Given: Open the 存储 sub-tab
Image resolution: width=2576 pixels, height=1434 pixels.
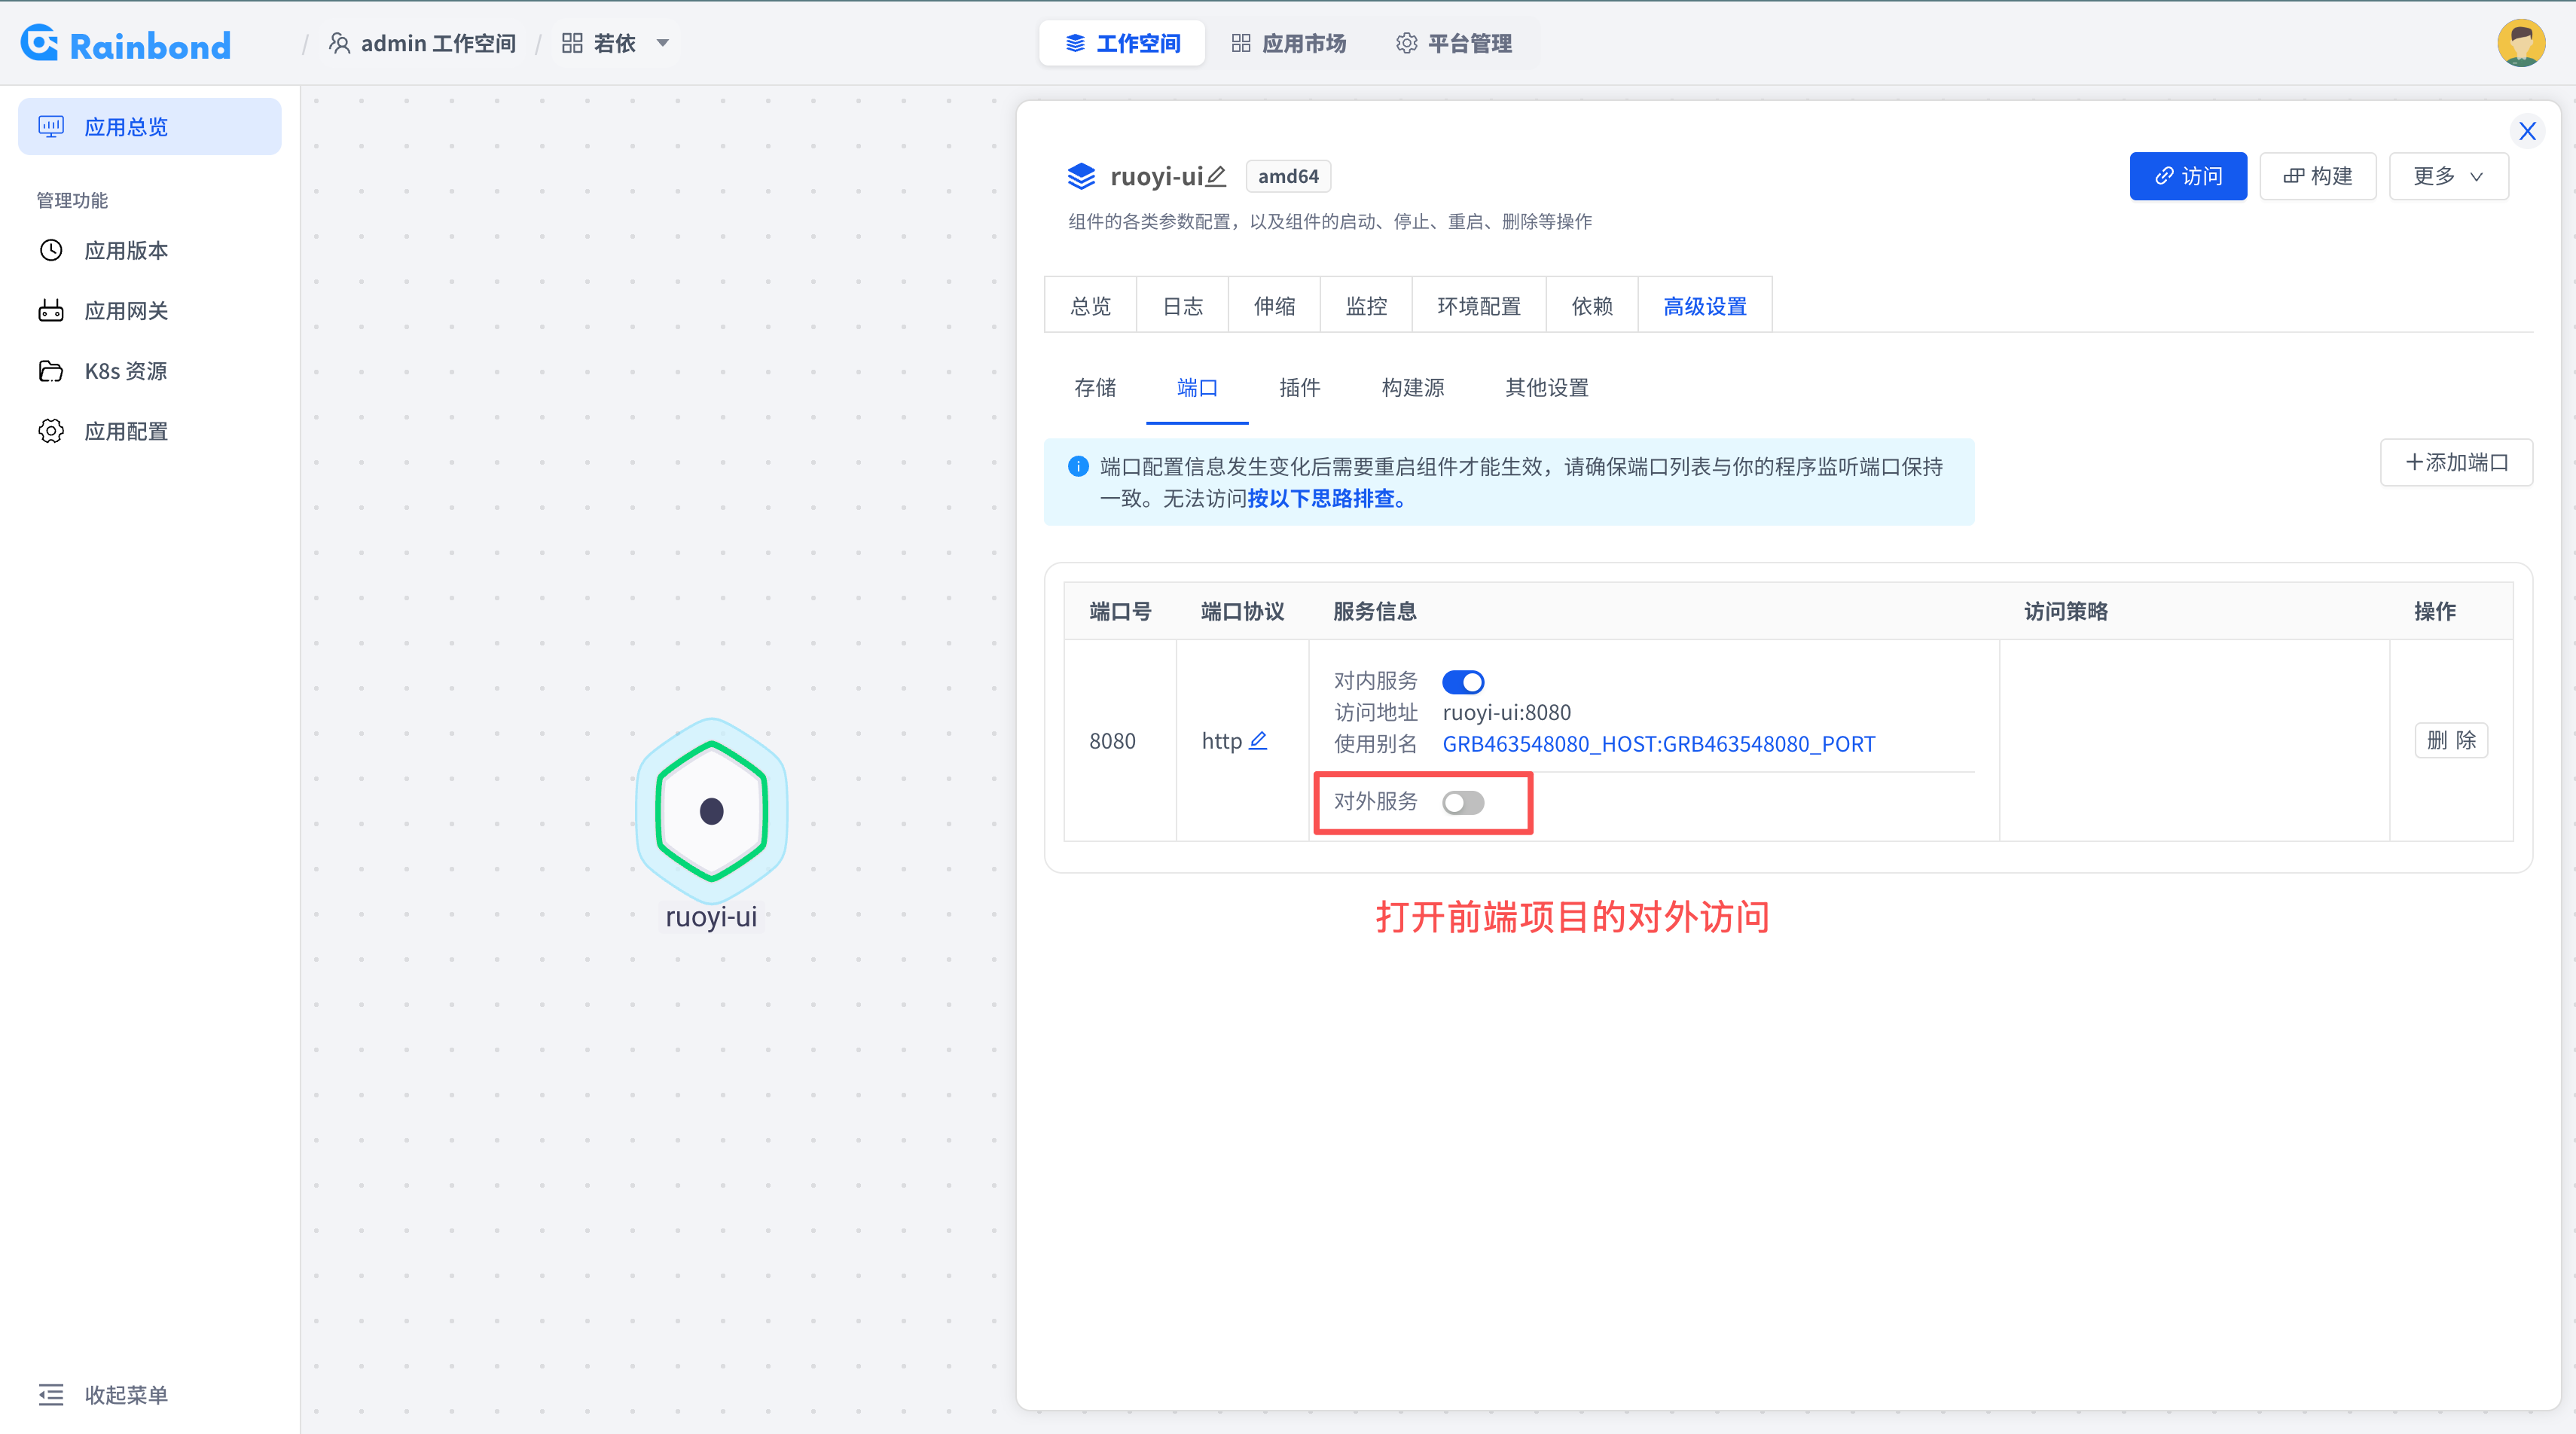Looking at the screenshot, I should click(1095, 387).
